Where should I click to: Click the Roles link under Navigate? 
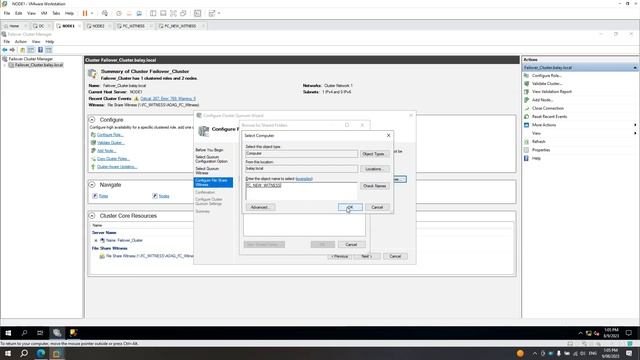(x=103, y=196)
